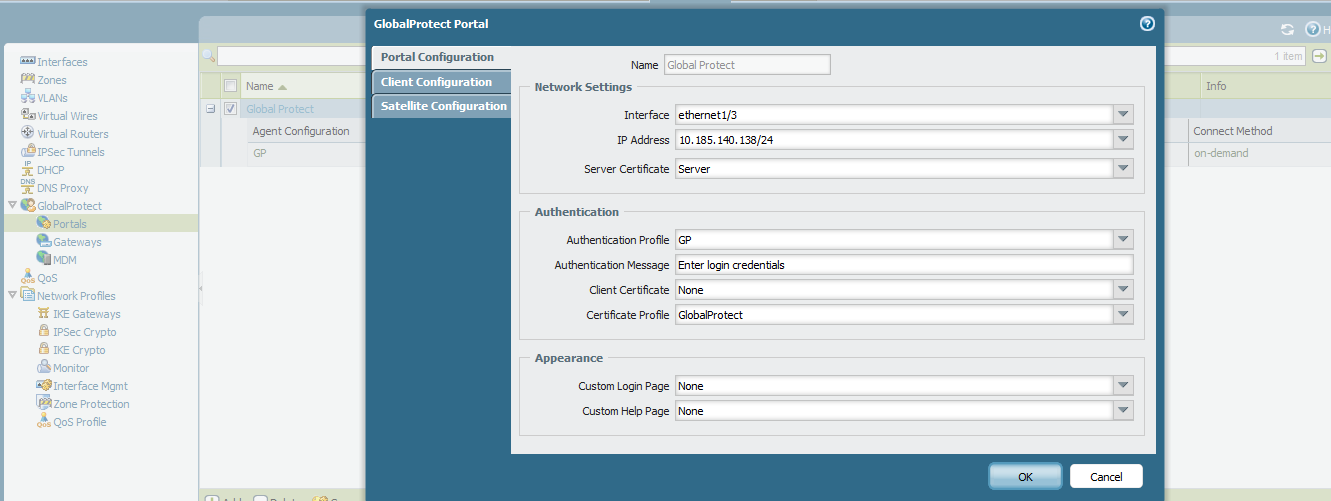The width and height of the screenshot is (1331, 501).
Task: Switch to the Client Configuration tab
Action: click(437, 82)
